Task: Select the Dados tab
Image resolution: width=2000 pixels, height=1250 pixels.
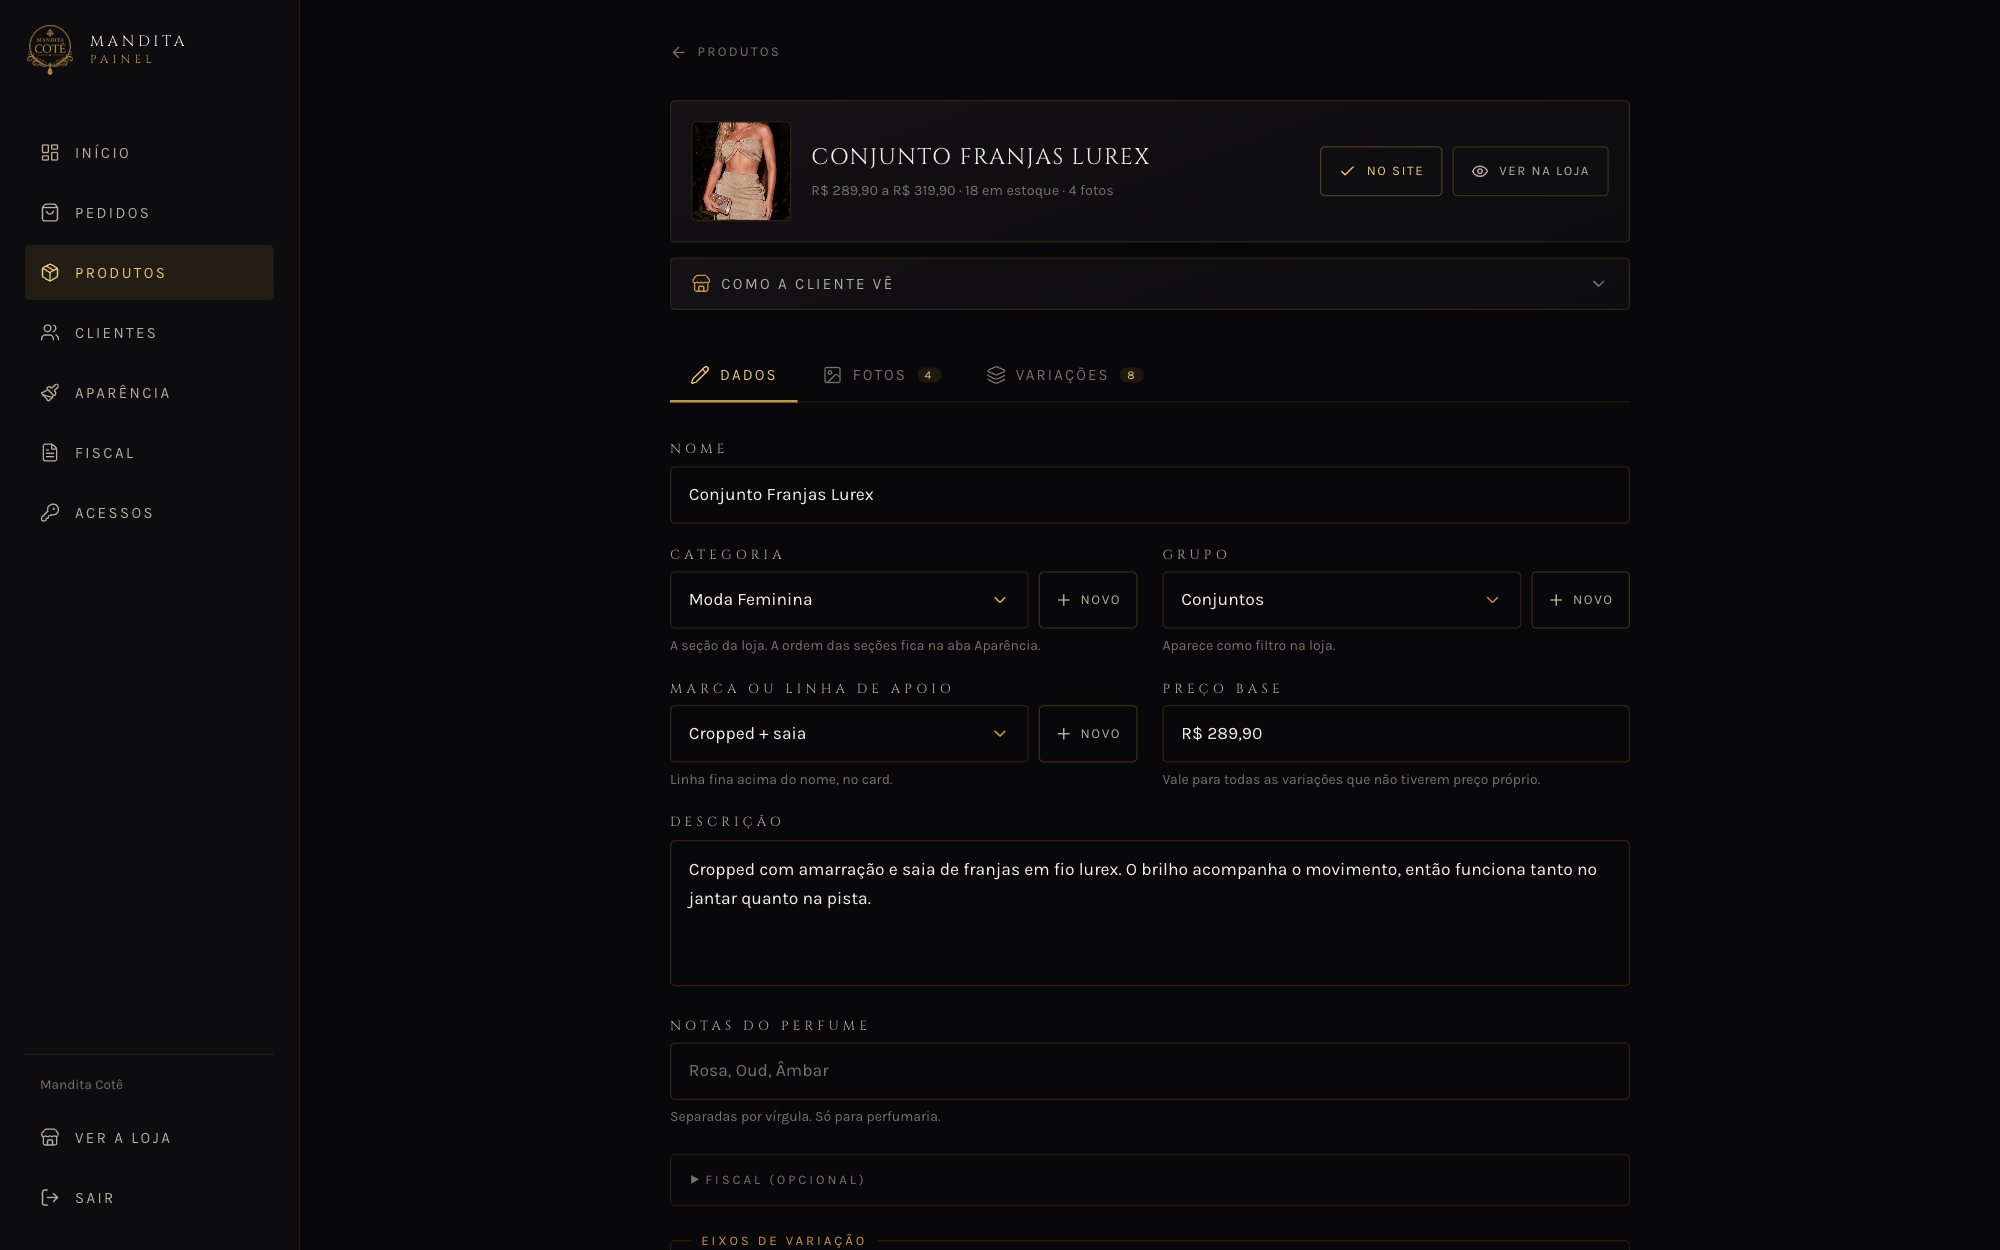Action: click(x=733, y=375)
